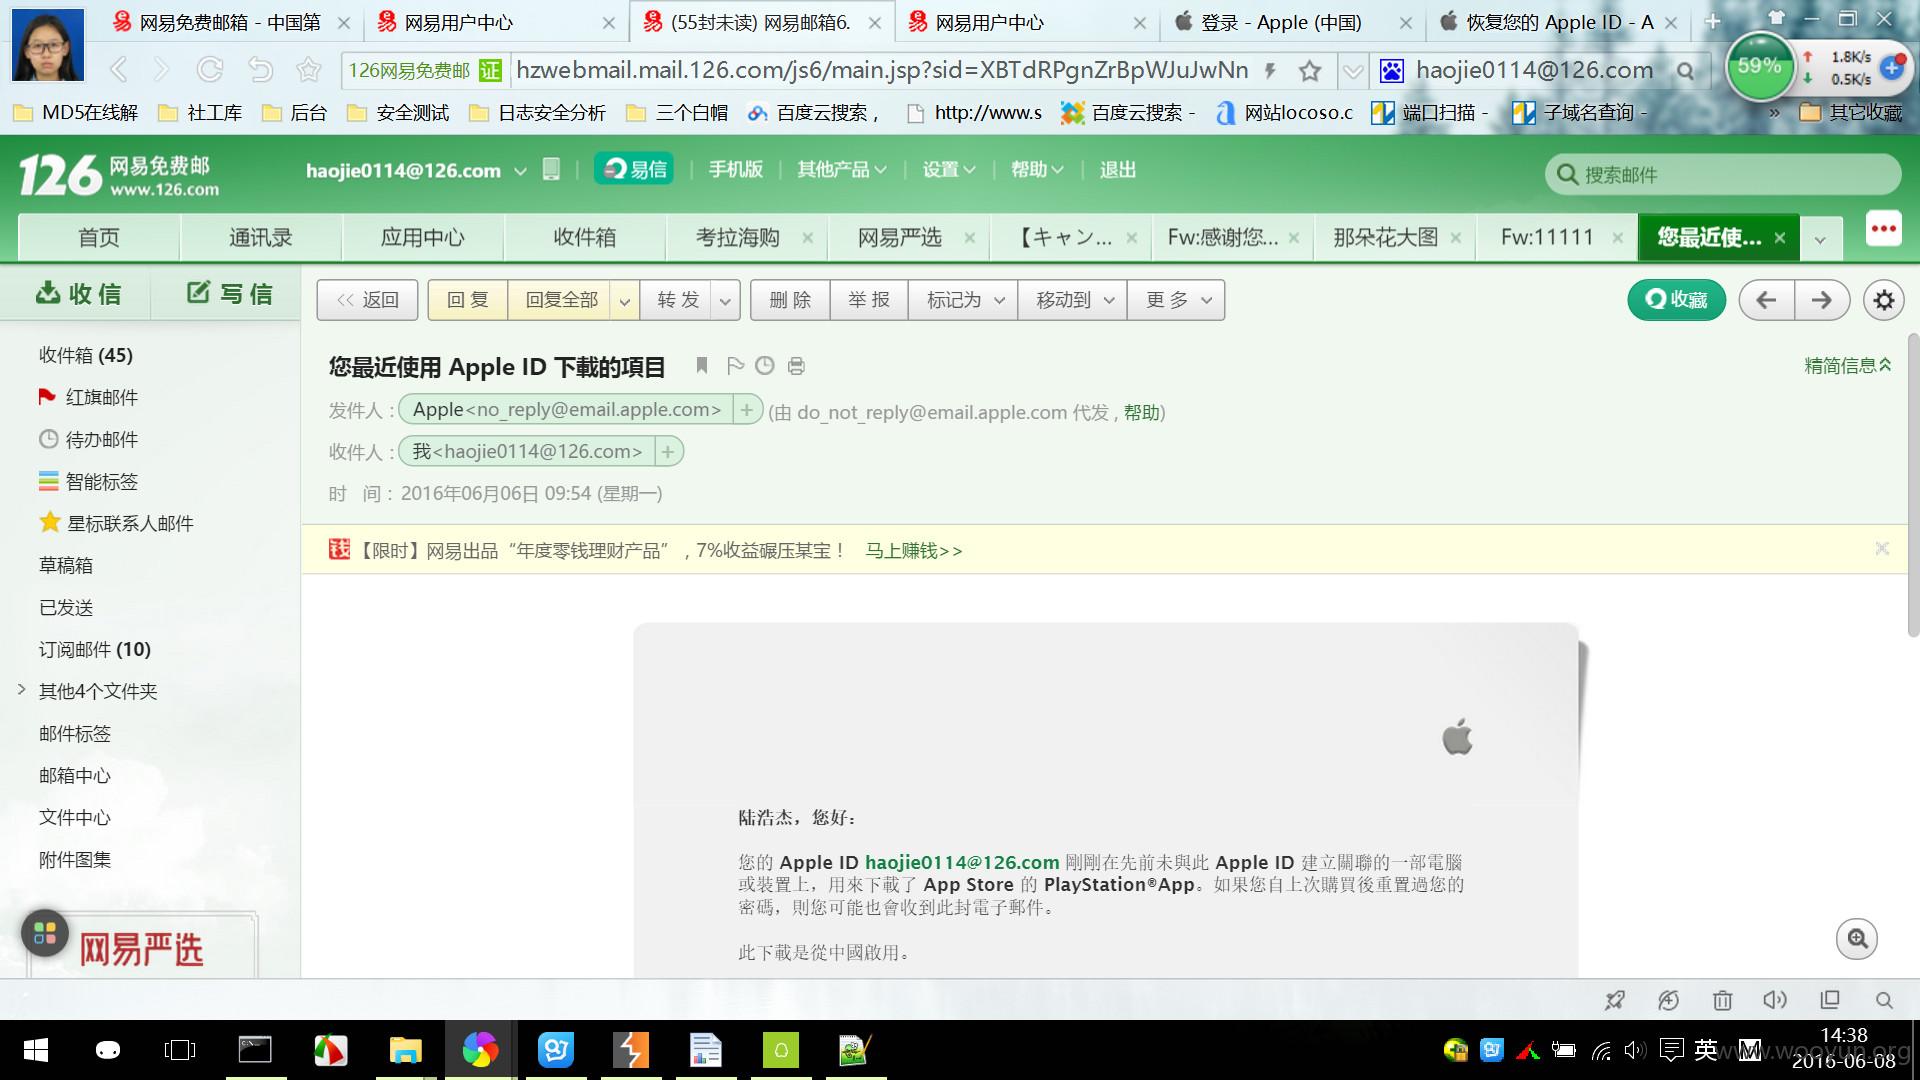Image resolution: width=1920 pixels, height=1080 pixels.
Task: Open File Explorer from taskbar
Action: click(405, 1050)
